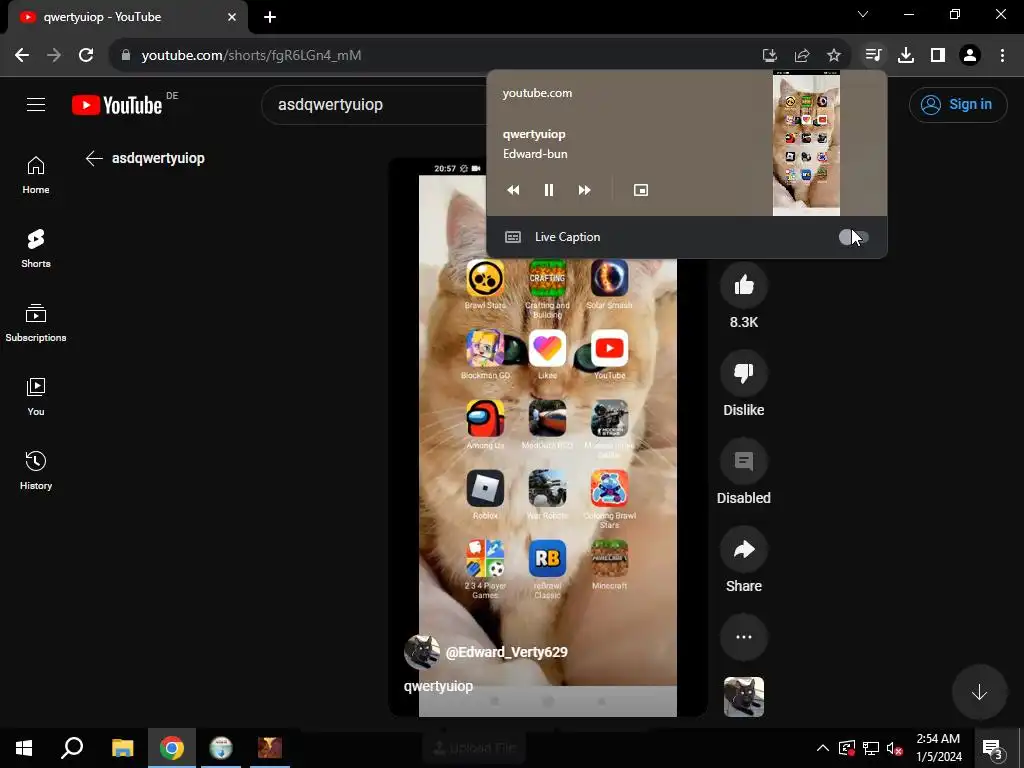
Task: Open tab search chevron in title bar
Action: point(863,14)
